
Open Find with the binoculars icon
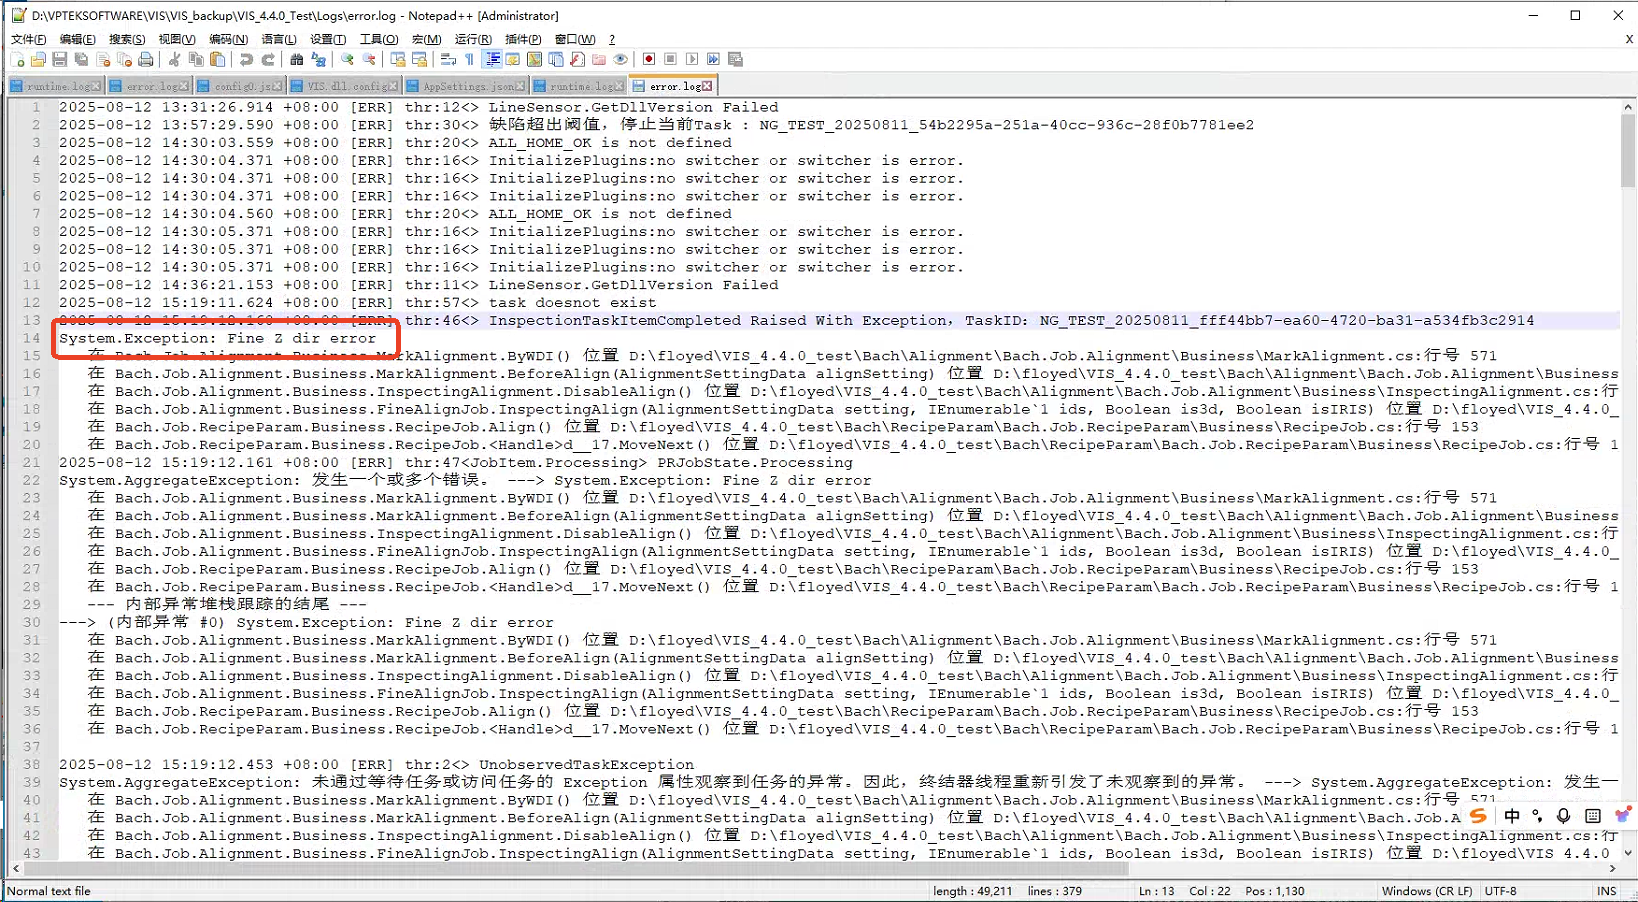pyautogui.click(x=297, y=60)
